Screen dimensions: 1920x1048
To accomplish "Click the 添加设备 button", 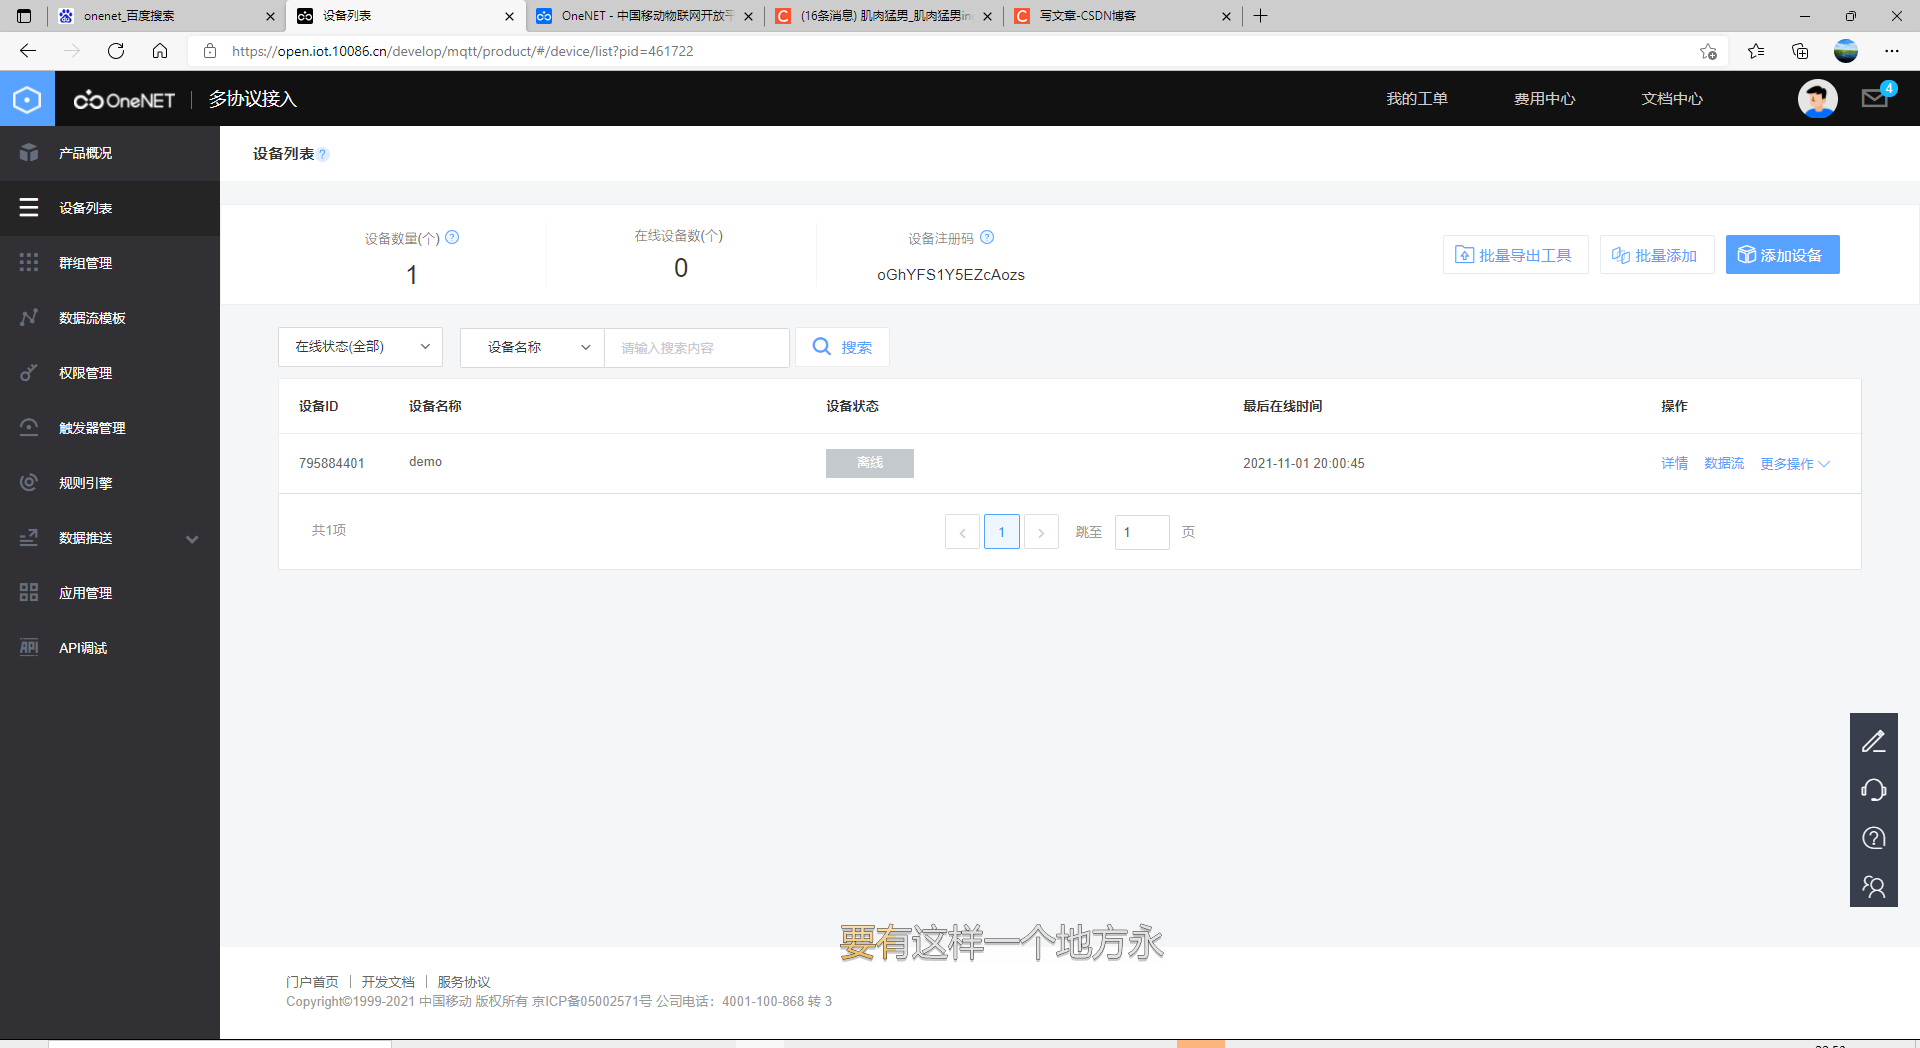I will pyautogui.click(x=1781, y=254).
